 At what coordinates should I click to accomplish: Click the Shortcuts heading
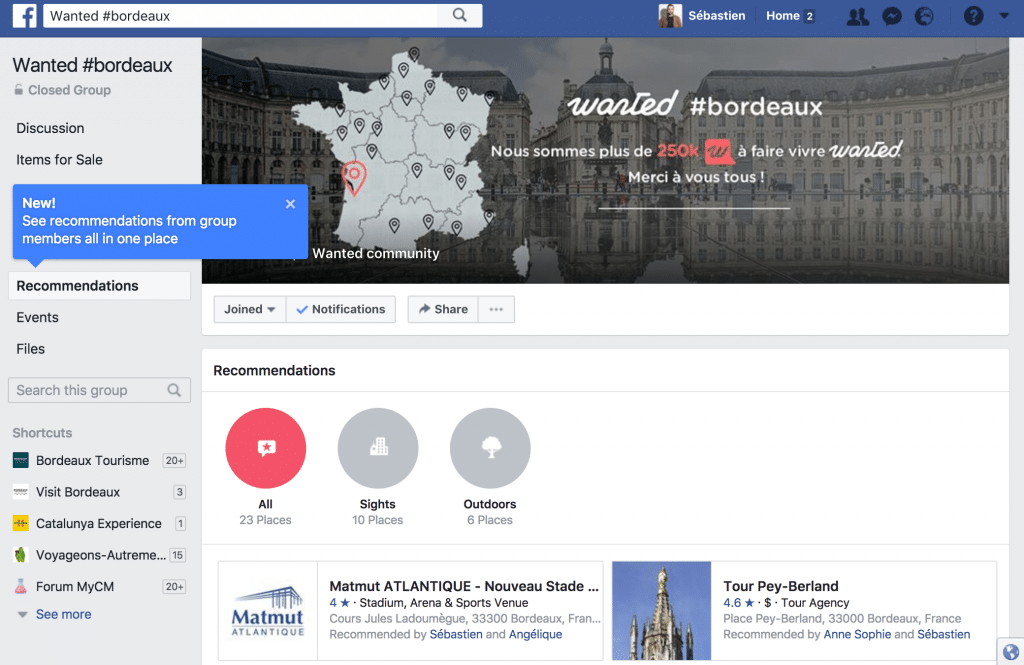pyautogui.click(x=42, y=433)
